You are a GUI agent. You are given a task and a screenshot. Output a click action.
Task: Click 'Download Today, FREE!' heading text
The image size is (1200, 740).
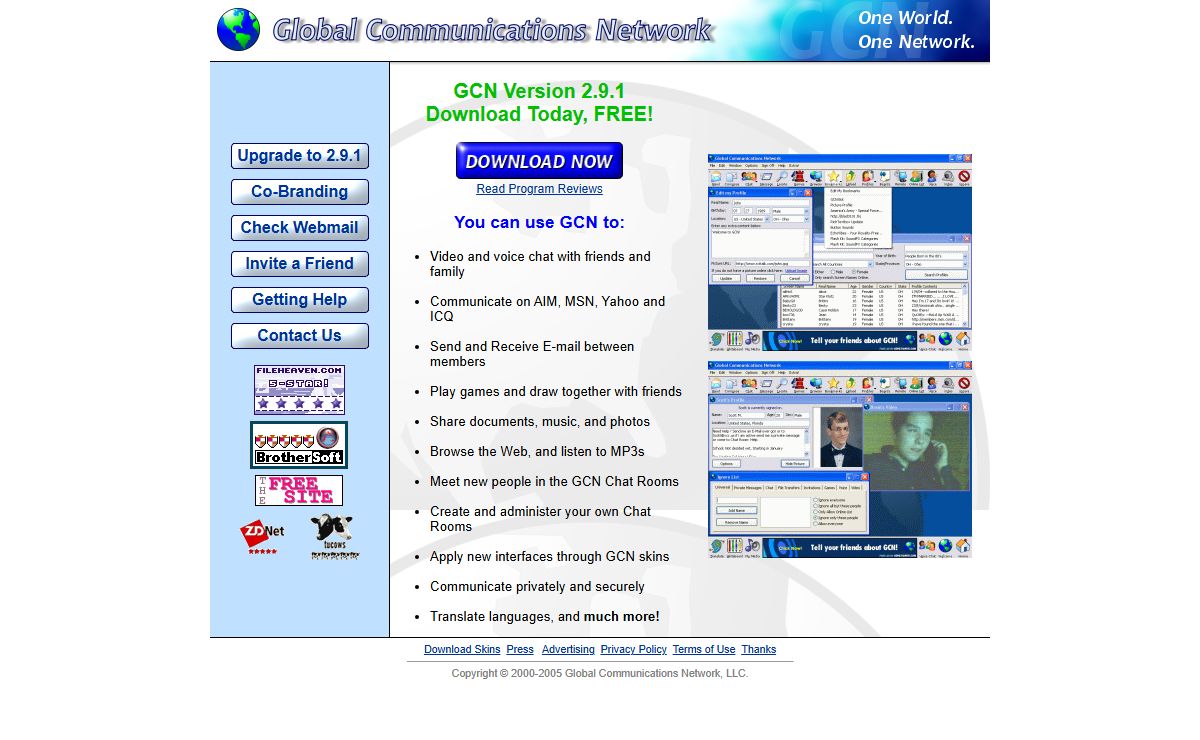539,115
